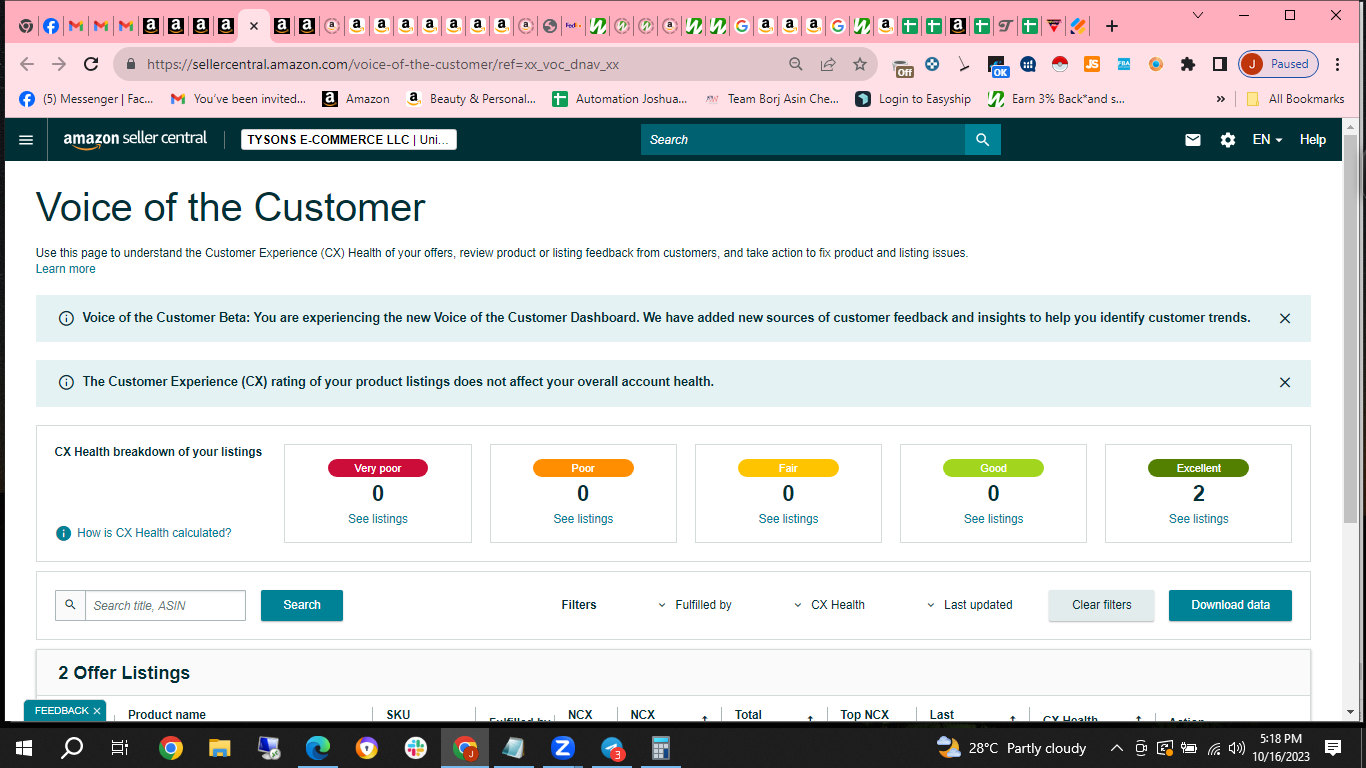Click the share page icon in address bar
1366x768 pixels.
click(x=828, y=64)
